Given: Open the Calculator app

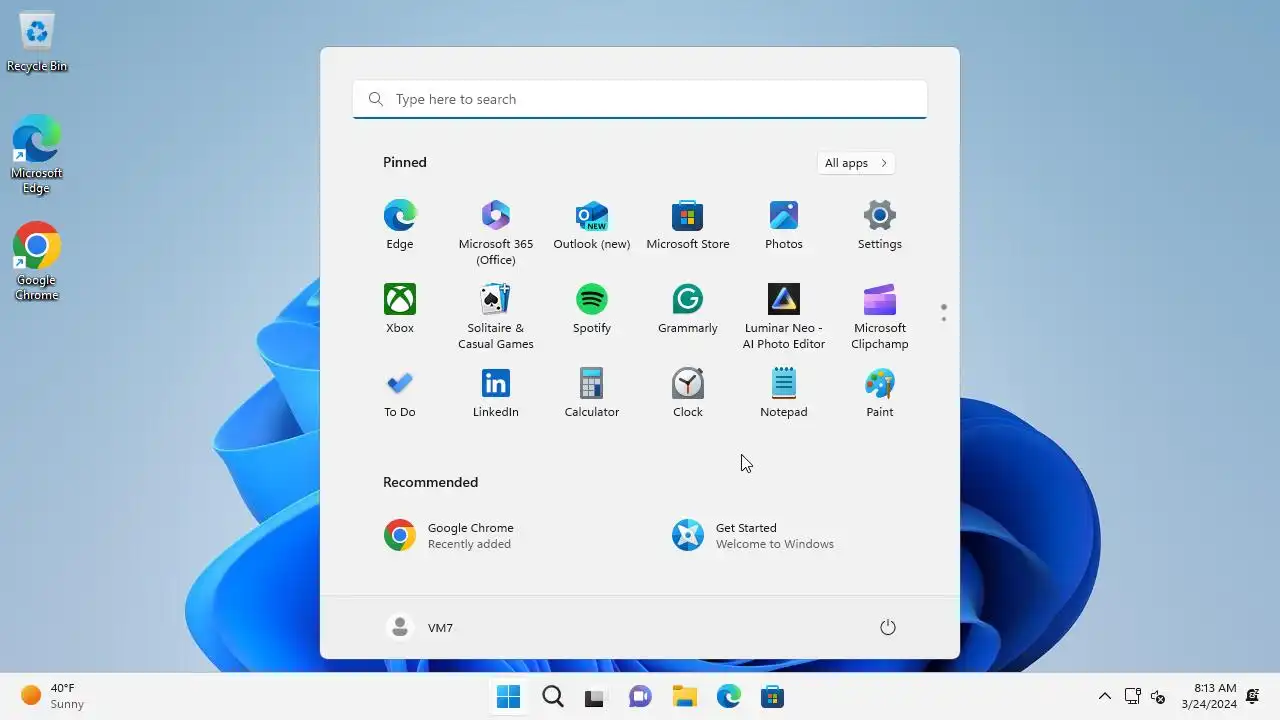Looking at the screenshot, I should click(x=592, y=394).
